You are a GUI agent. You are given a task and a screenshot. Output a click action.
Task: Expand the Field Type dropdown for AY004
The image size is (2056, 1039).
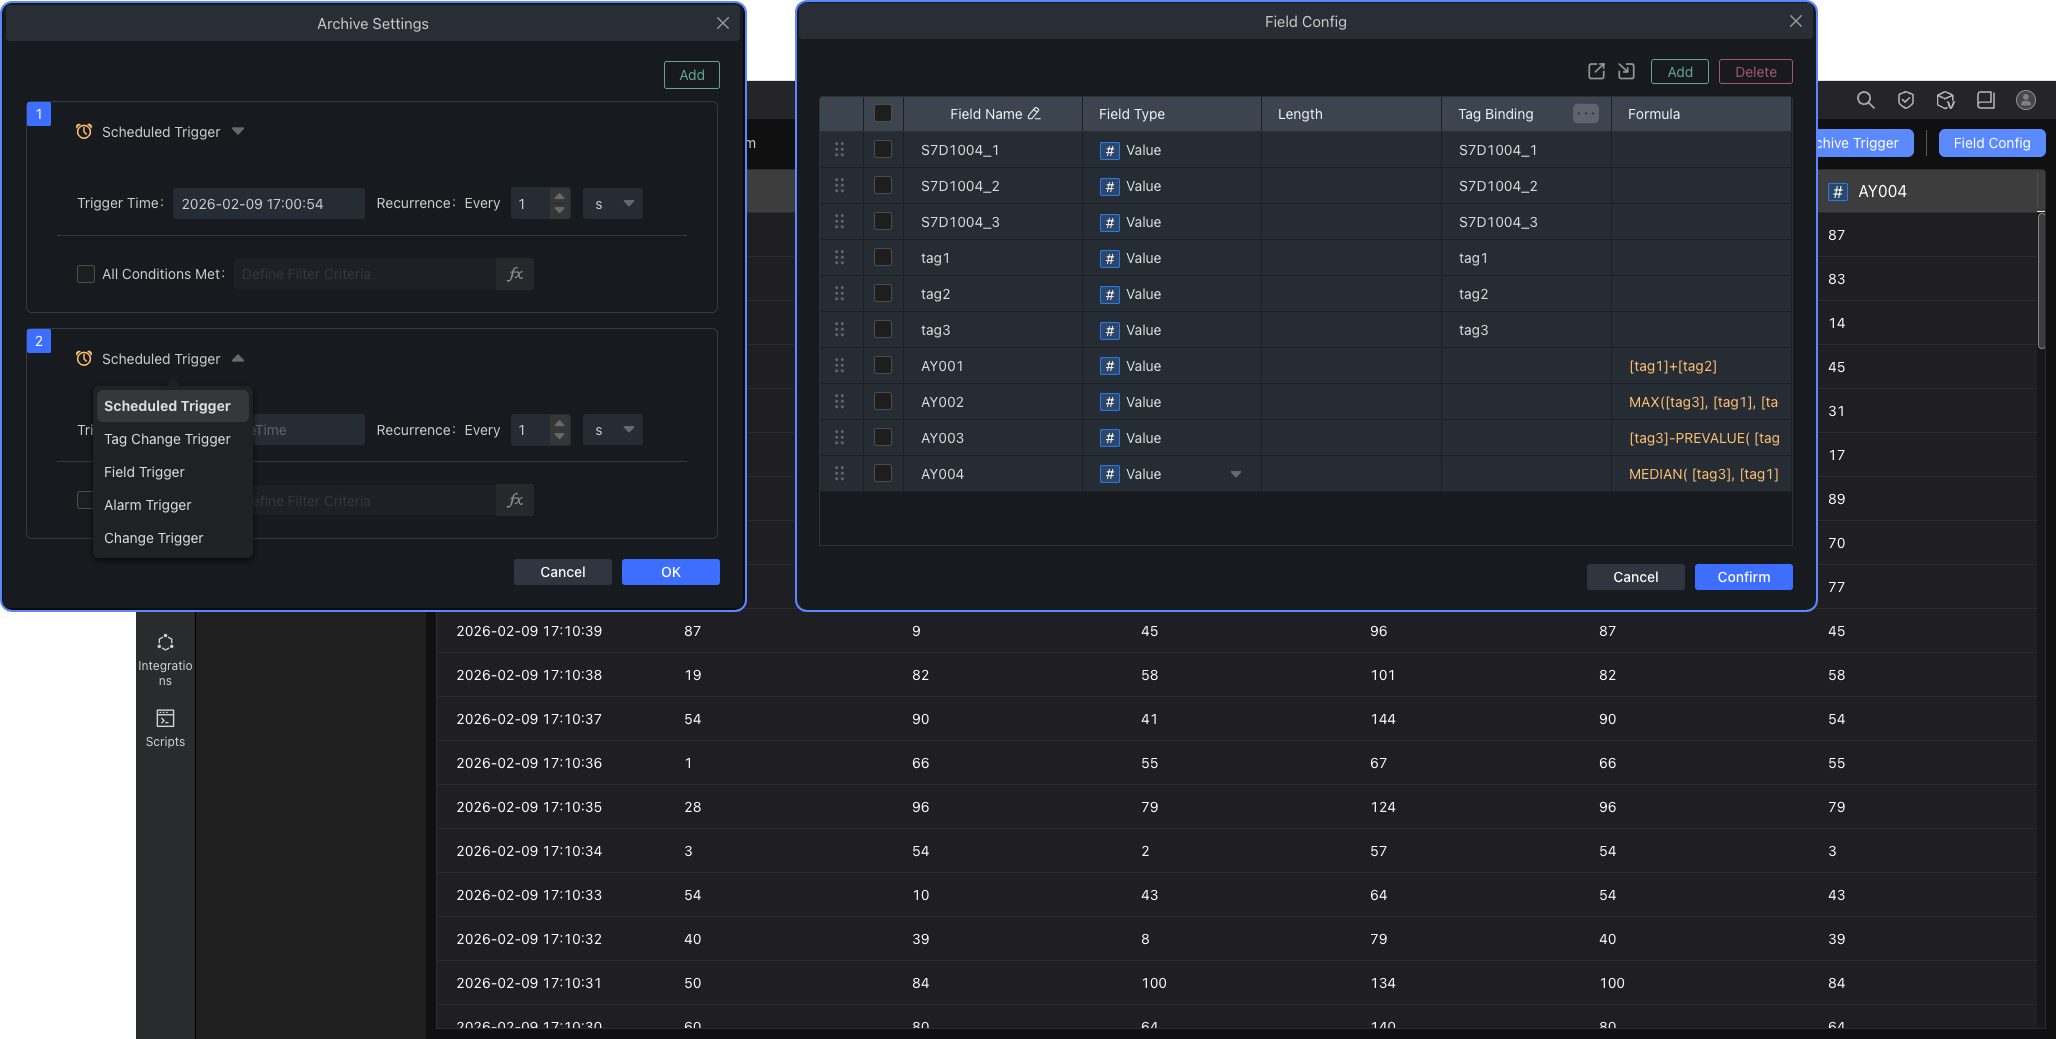[x=1235, y=474]
